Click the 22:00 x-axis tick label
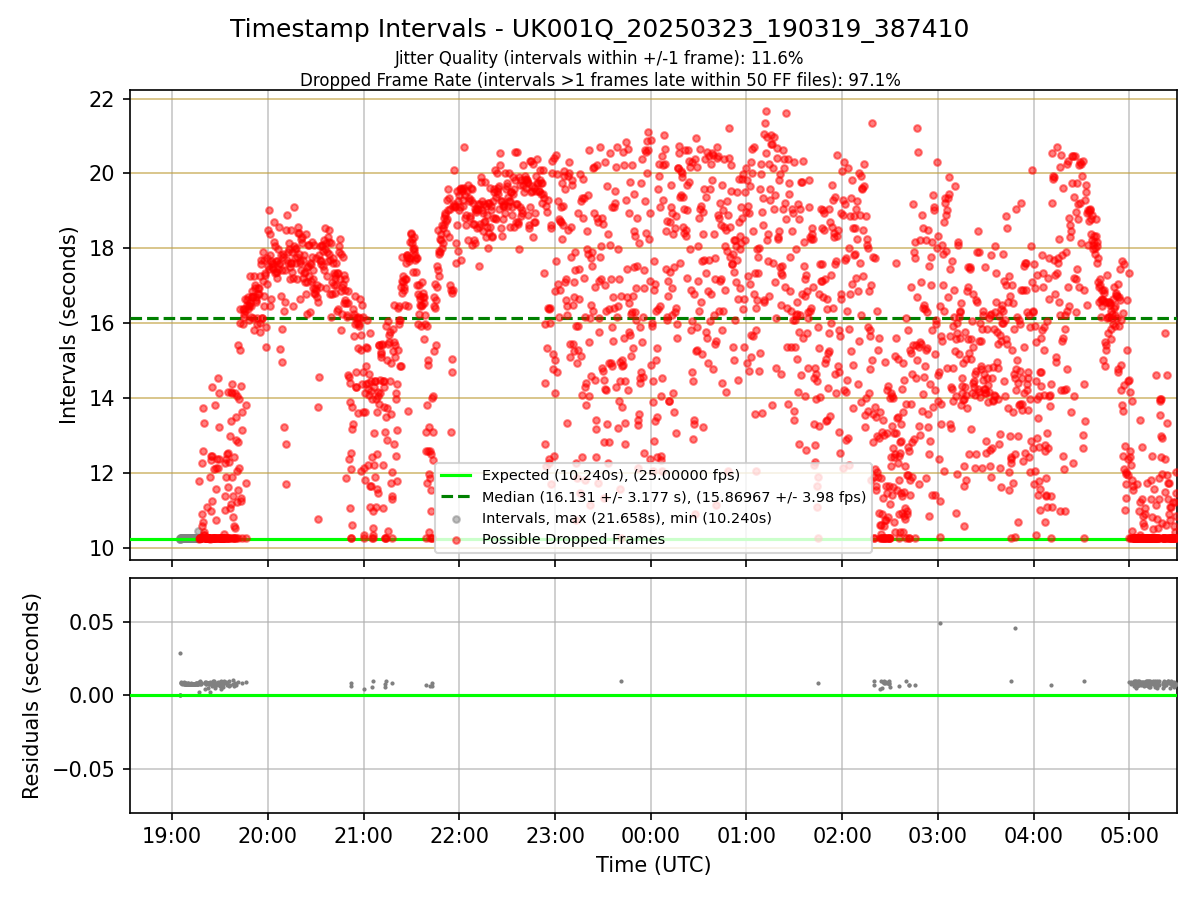Screen dimensions: 1200x900 tap(459, 835)
